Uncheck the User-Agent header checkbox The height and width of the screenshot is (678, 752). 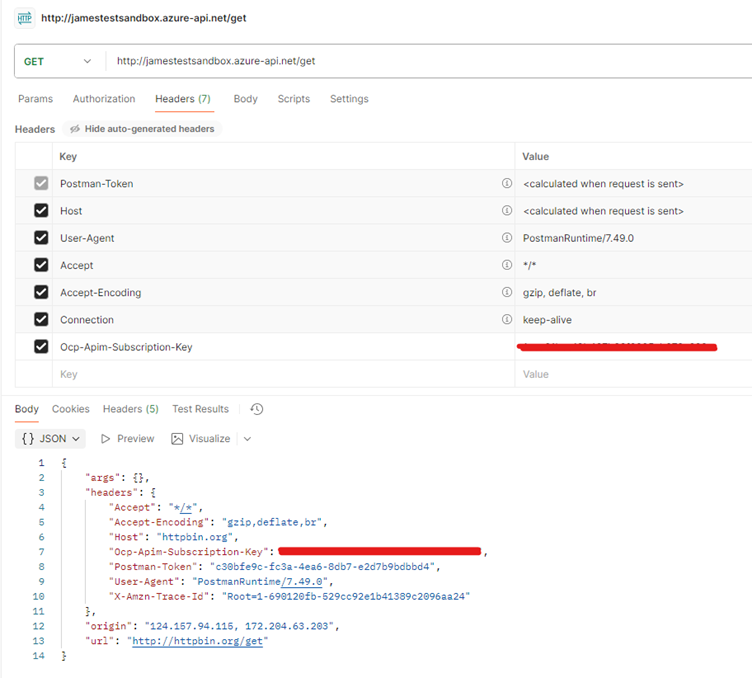tap(41, 238)
